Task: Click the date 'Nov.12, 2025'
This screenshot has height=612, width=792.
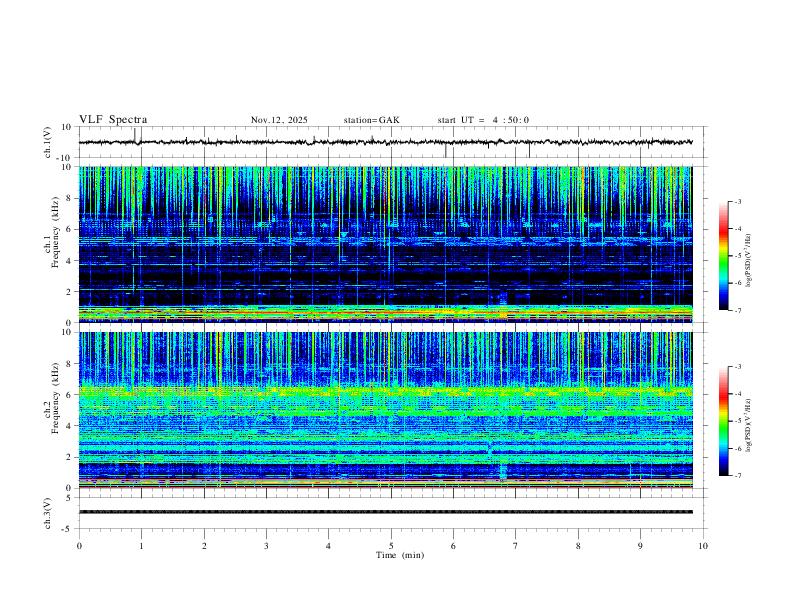Action: (279, 120)
